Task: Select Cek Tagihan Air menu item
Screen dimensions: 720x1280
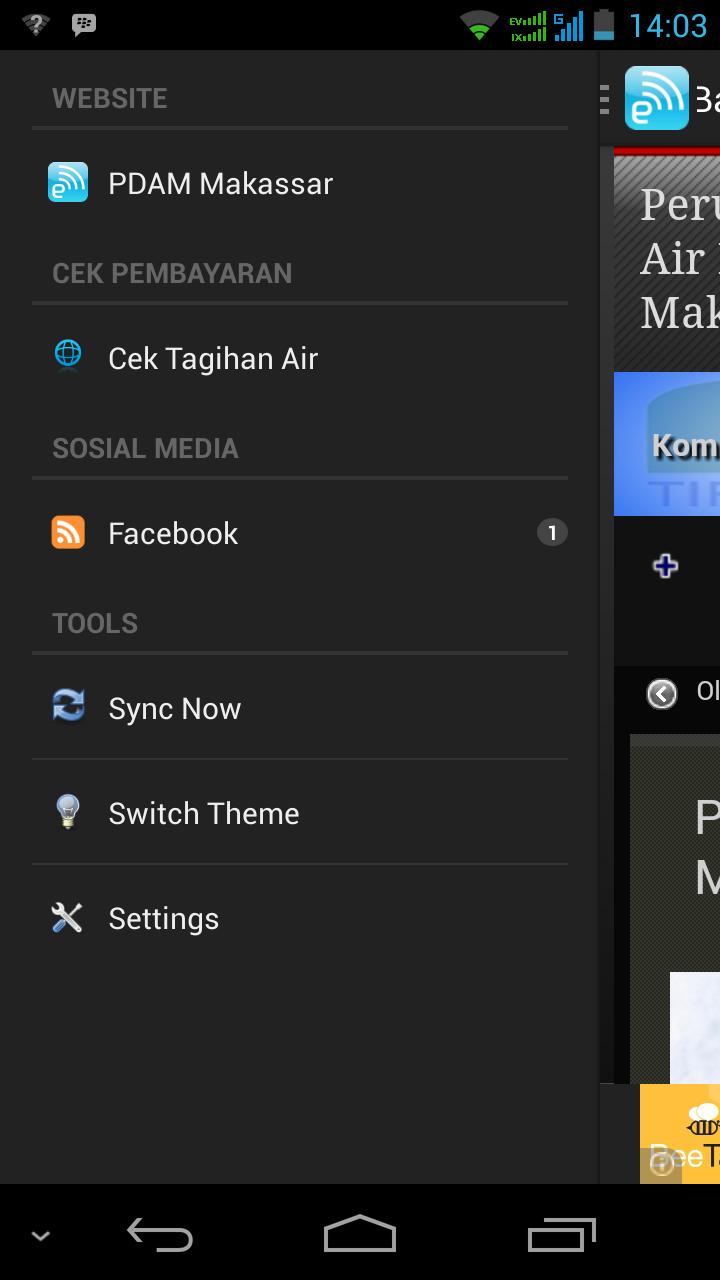Action: [213, 359]
